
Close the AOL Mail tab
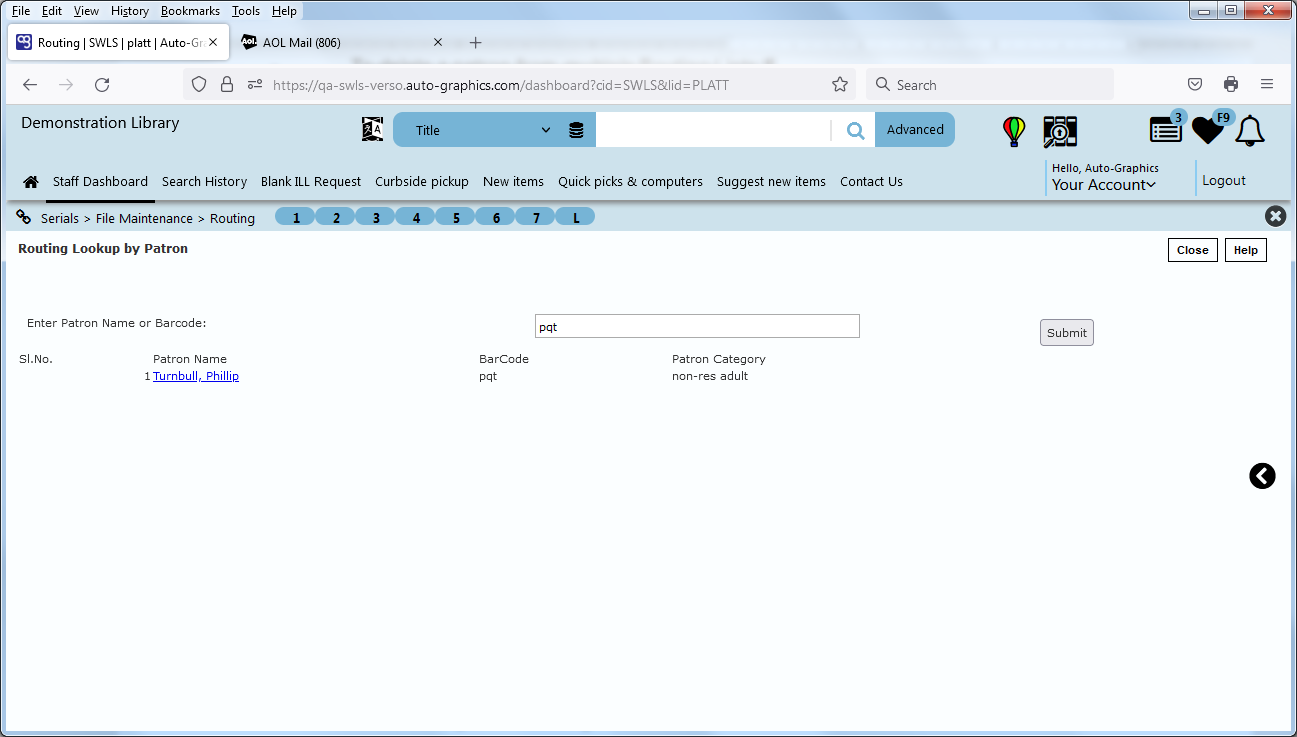coord(438,43)
